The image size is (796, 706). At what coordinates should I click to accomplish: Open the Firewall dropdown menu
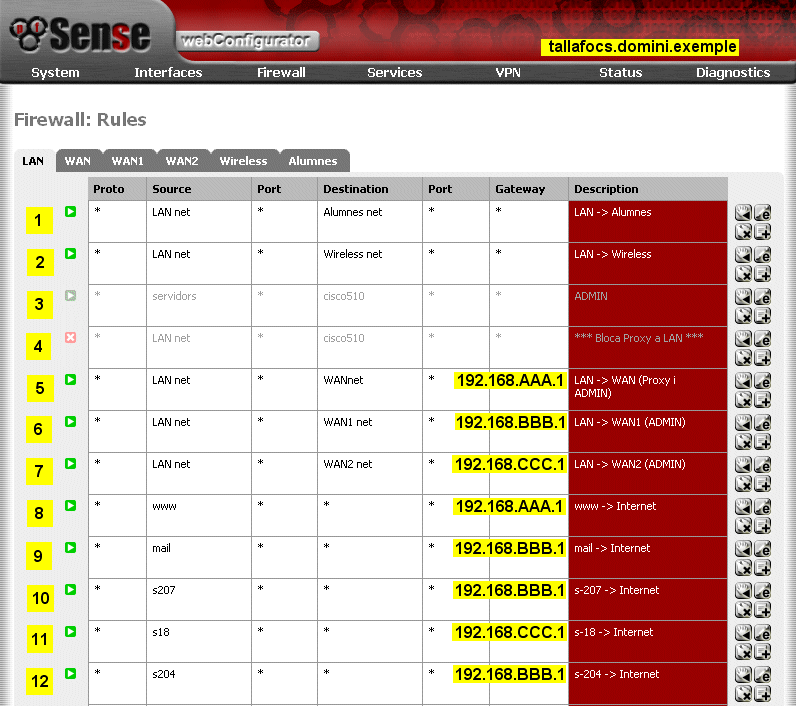[x=281, y=72]
